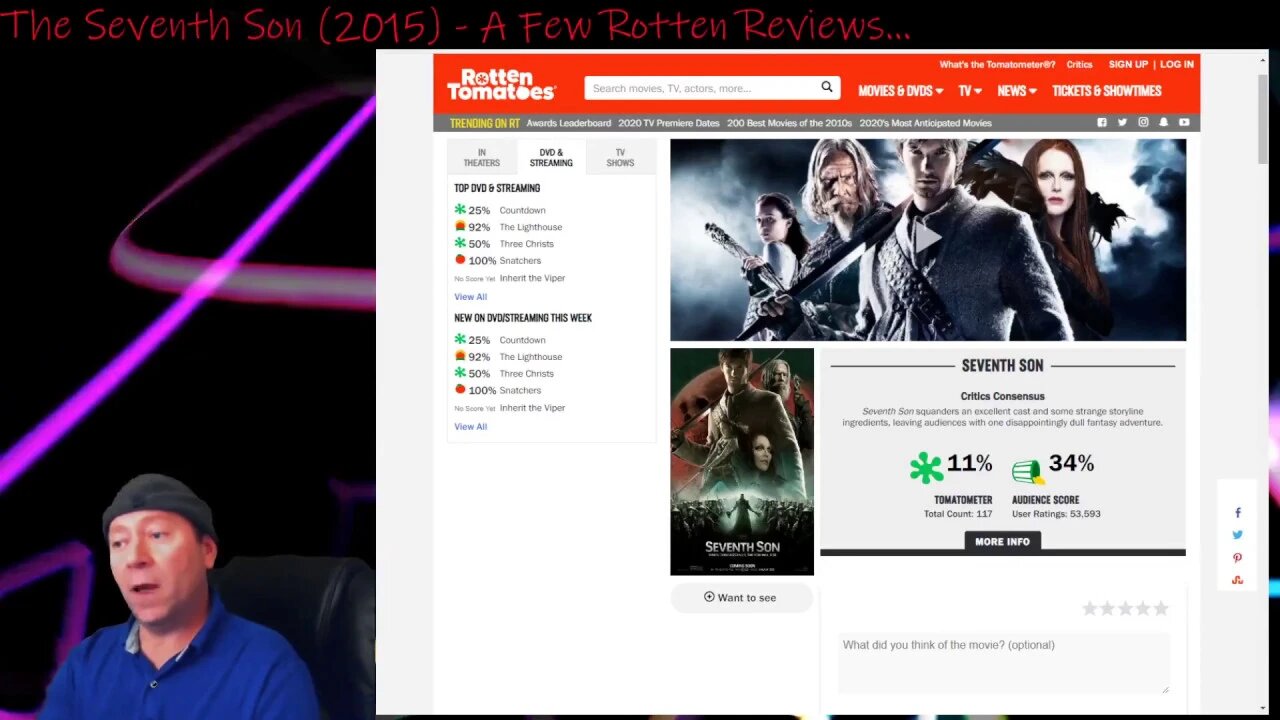Share on StumbleUpon from side bar
1280x720 pixels.
pos(1237,580)
